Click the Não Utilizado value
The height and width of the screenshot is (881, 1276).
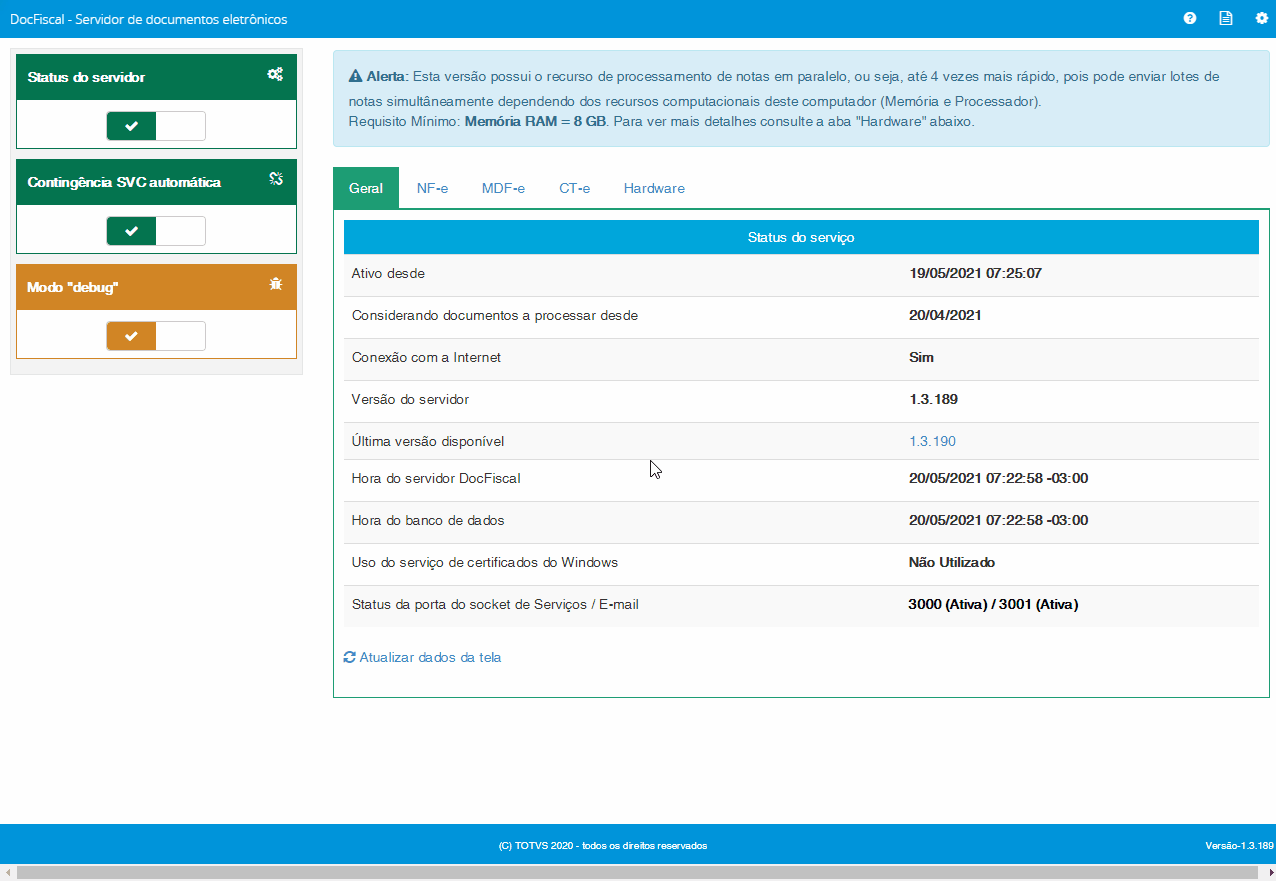(952, 562)
